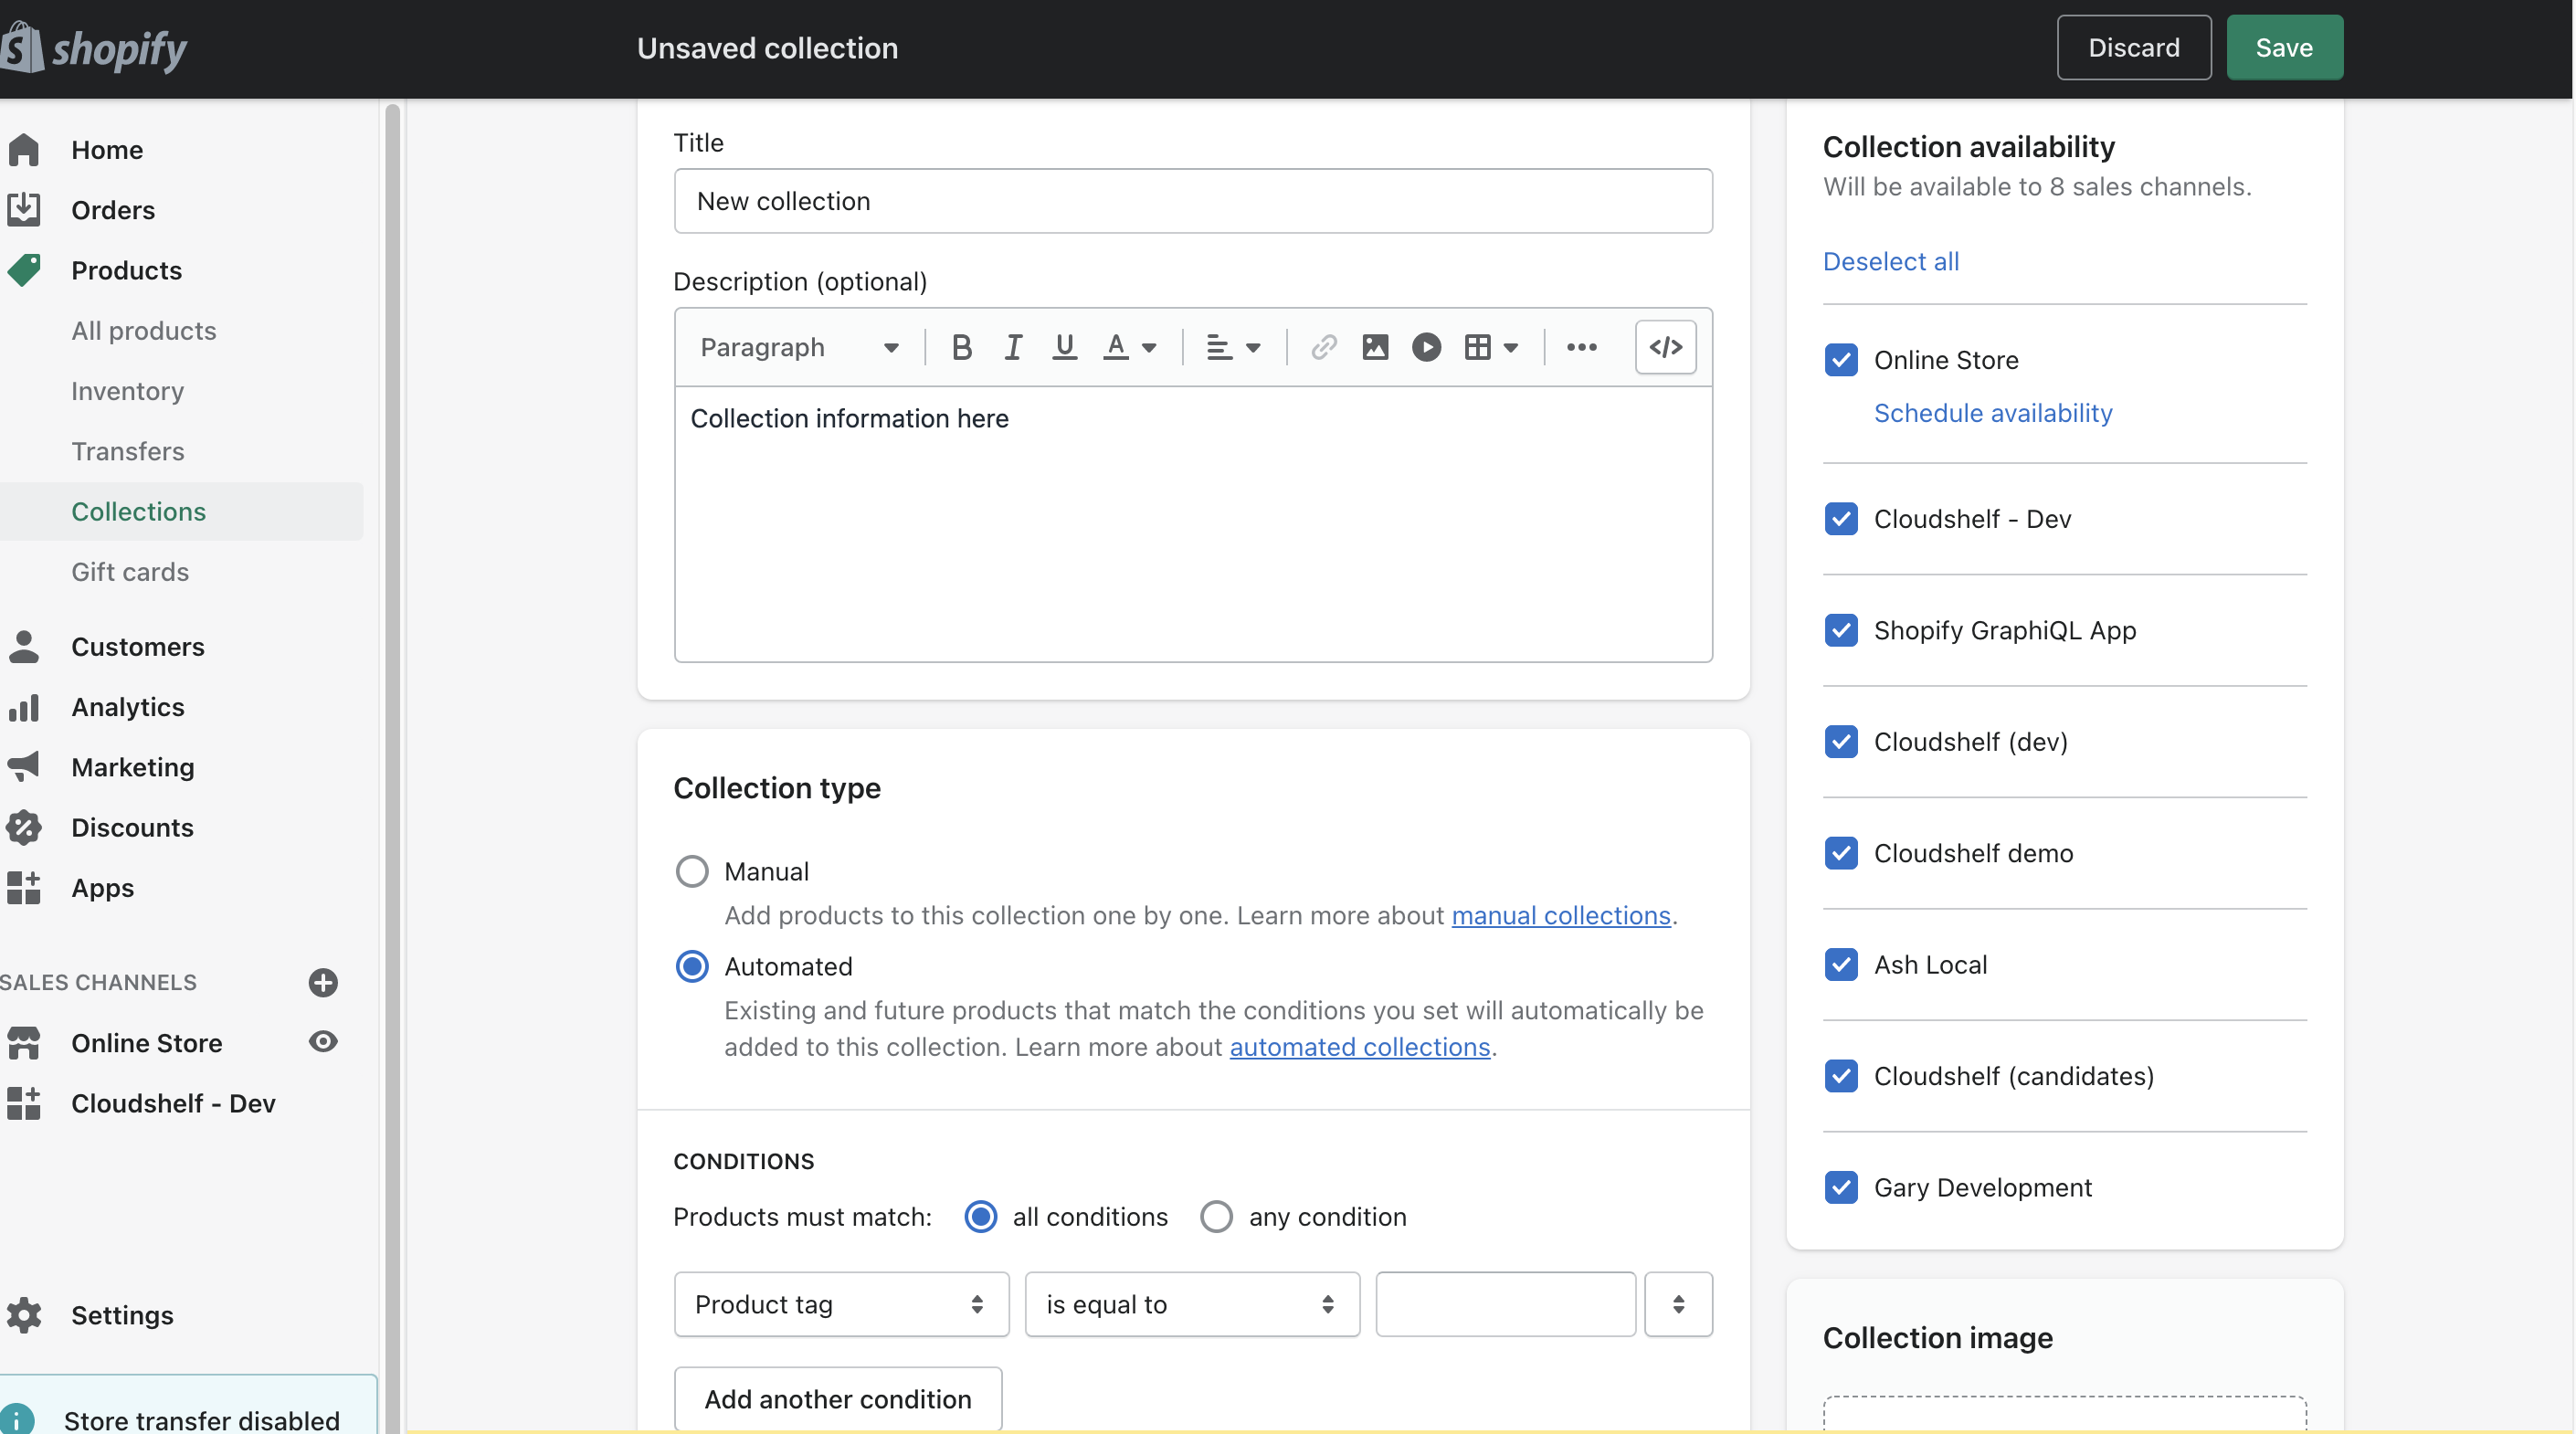This screenshot has width=2576, height=1434.
Task: Toggle italic formatting in description
Action: (x=1013, y=347)
